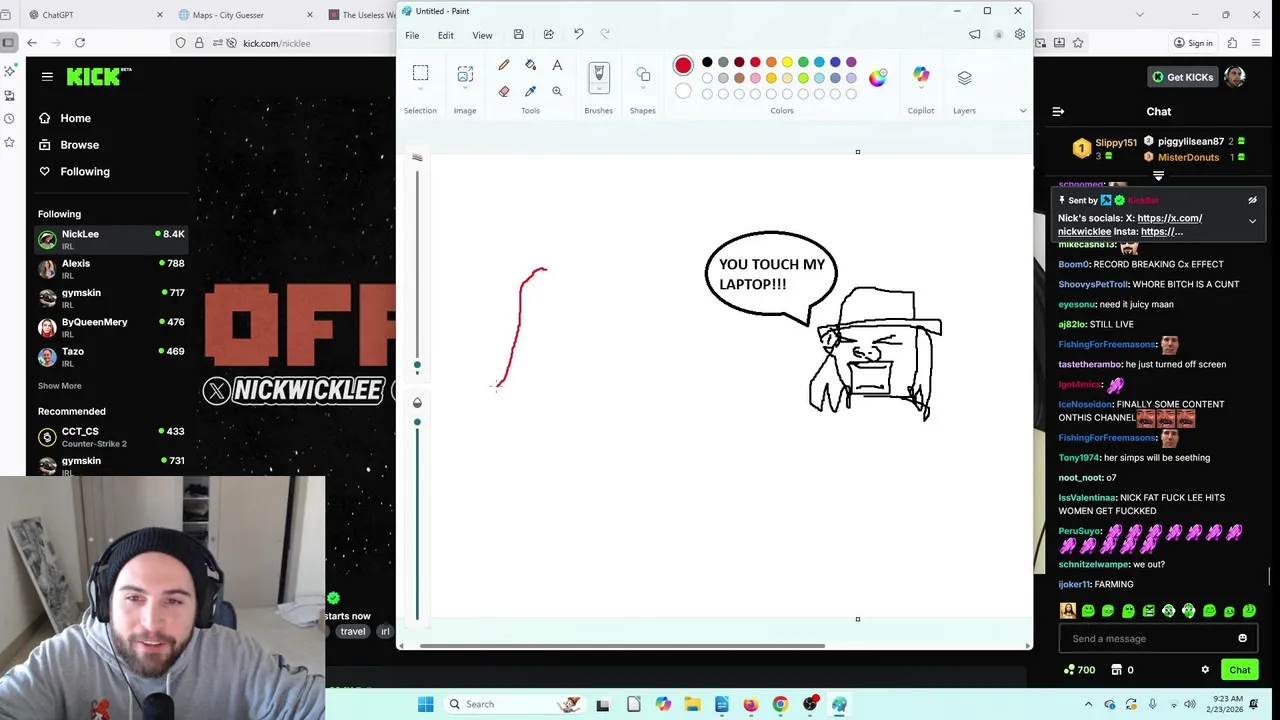1280x720 pixels.
Task: Unpin the pinned KickBot message
Action: coord(1252,200)
